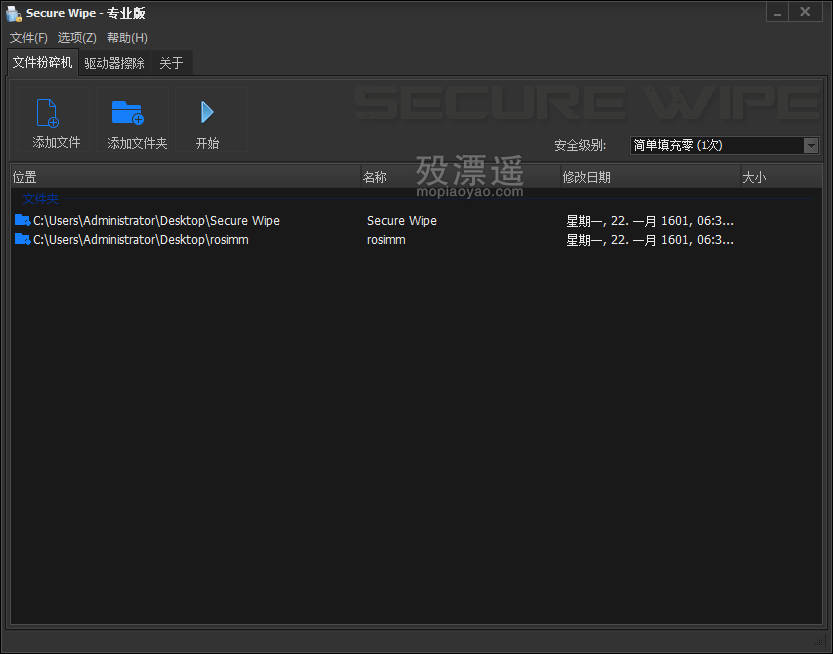Minimize the Secure Wipe window
The image size is (833, 654).
[777, 12]
